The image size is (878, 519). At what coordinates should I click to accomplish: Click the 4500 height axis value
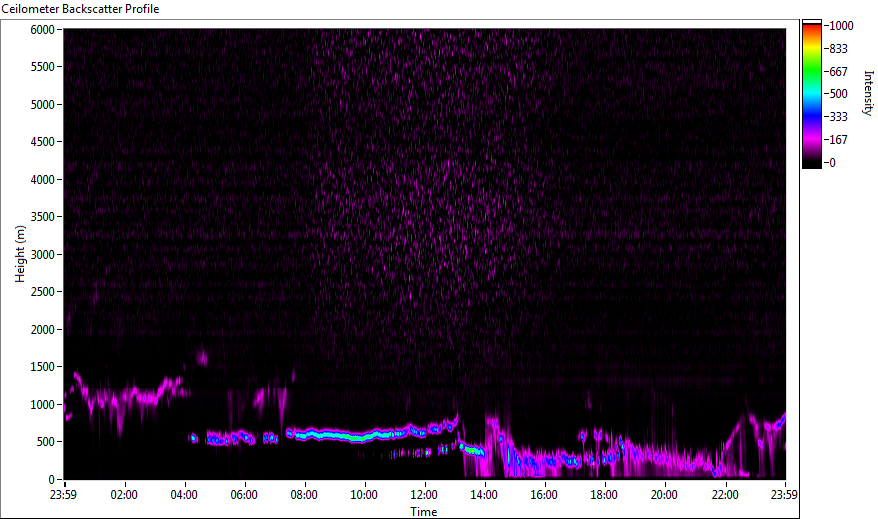coord(43,142)
